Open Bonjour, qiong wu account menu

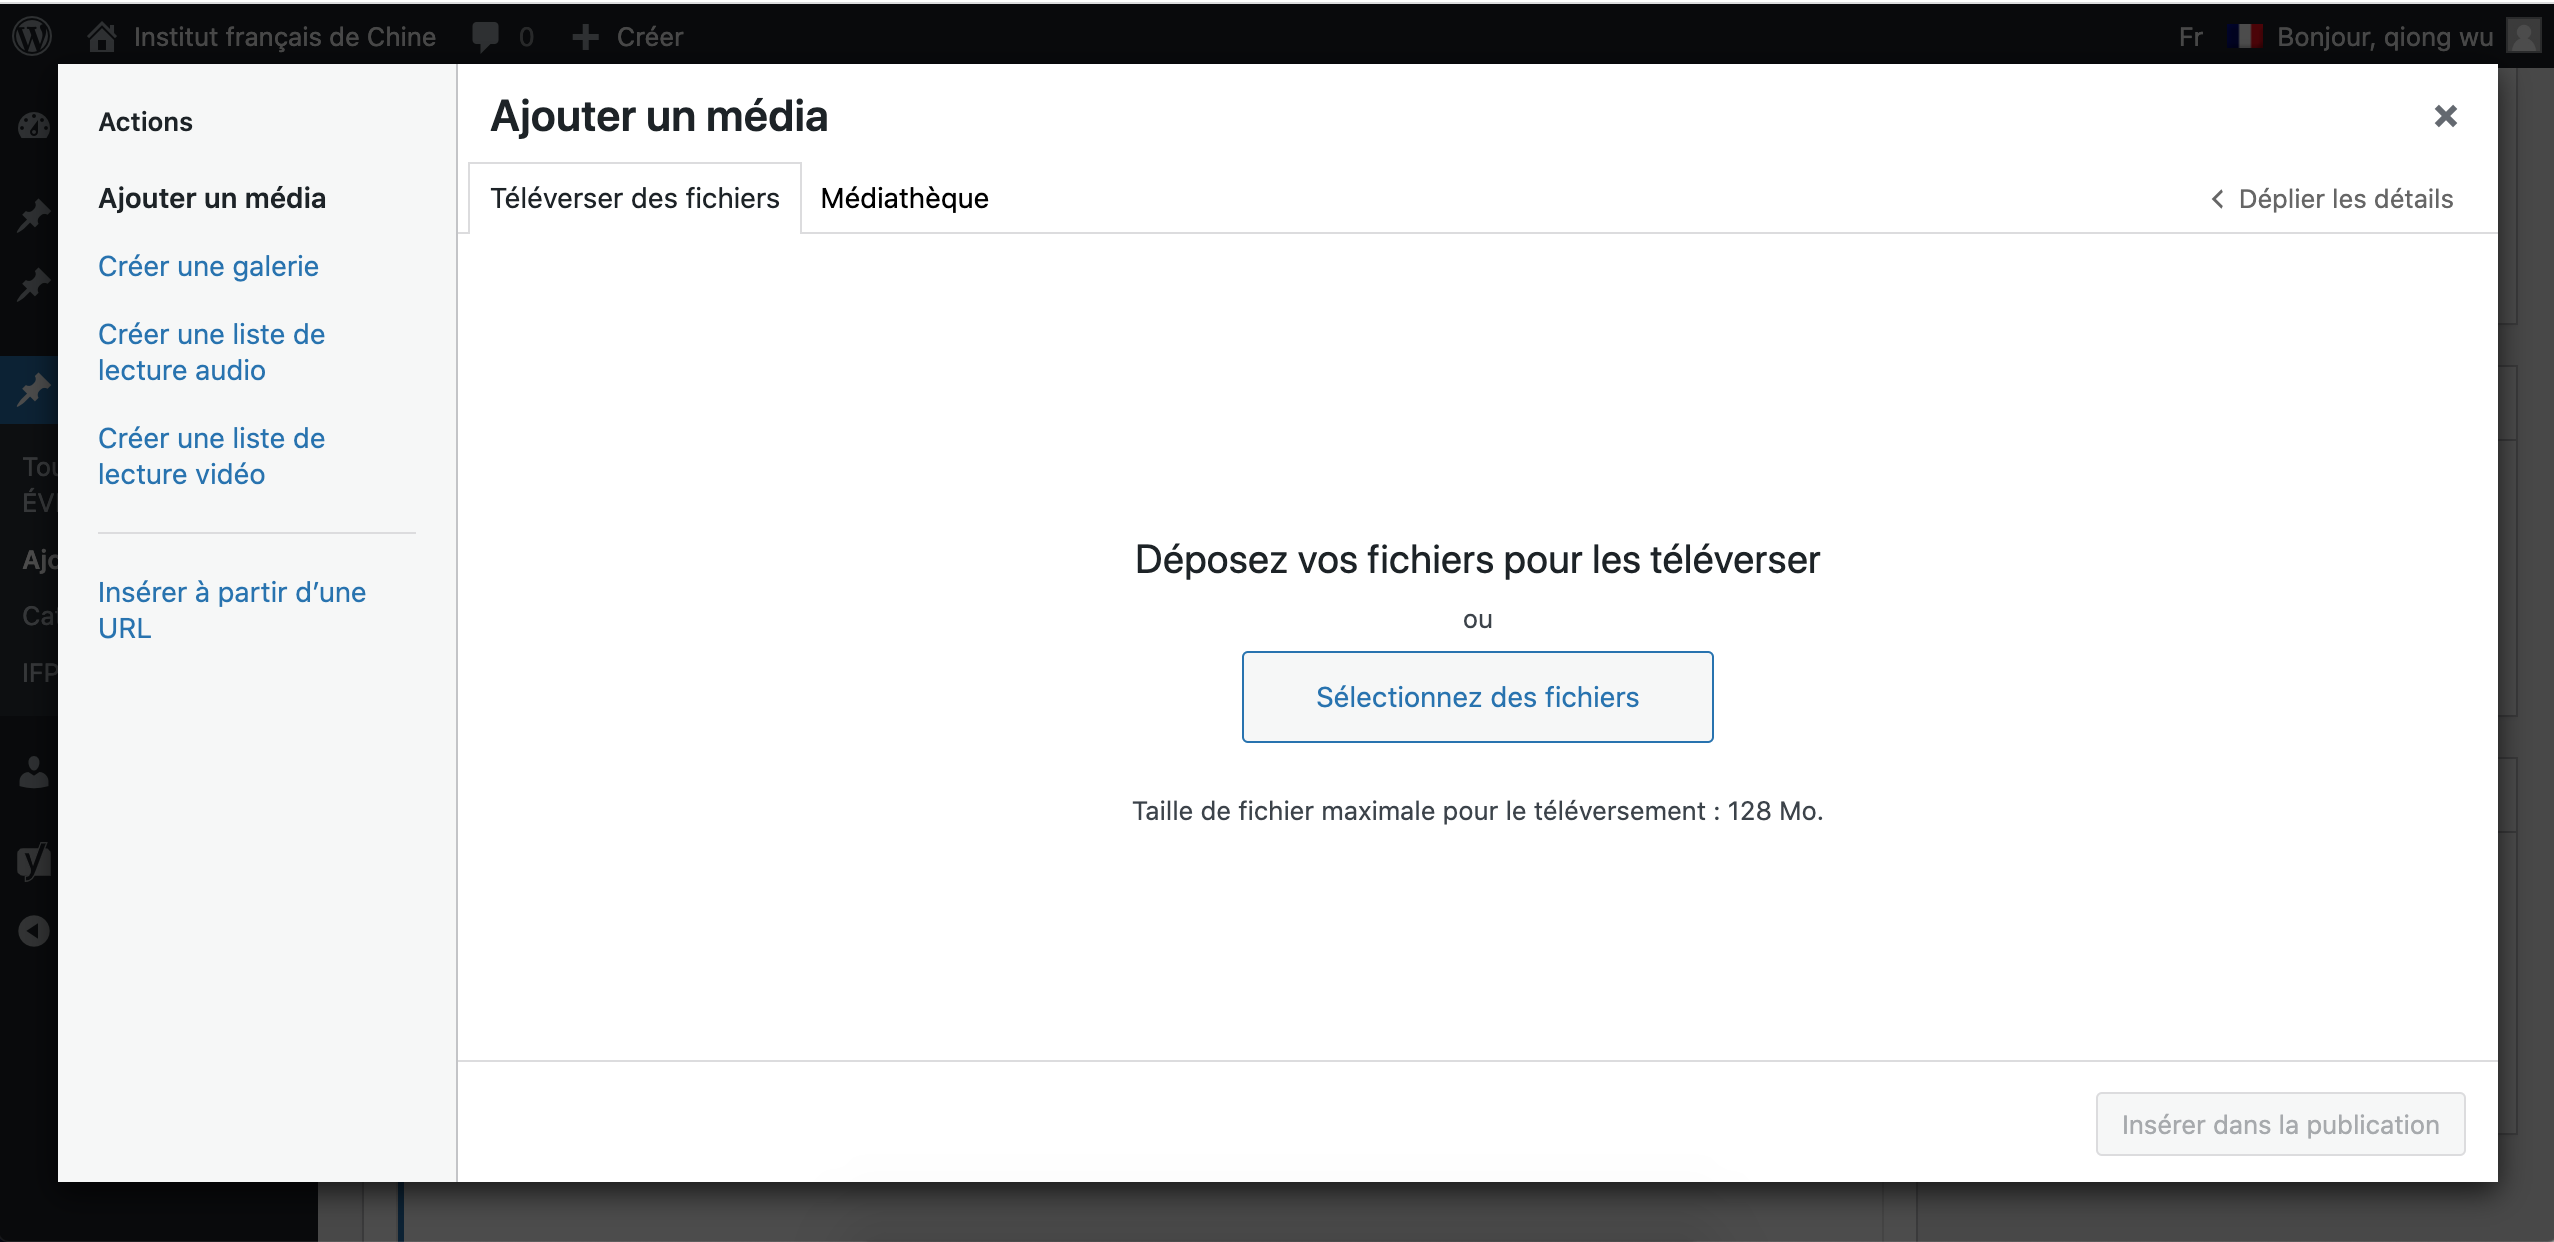pos(2384,37)
